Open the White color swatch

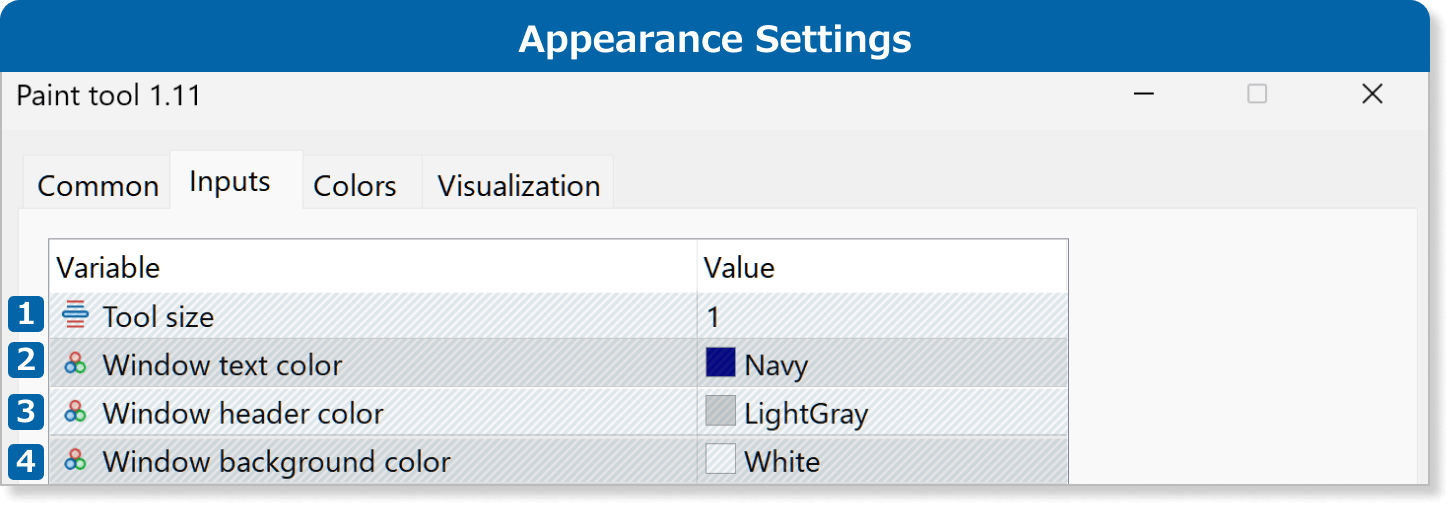720,460
